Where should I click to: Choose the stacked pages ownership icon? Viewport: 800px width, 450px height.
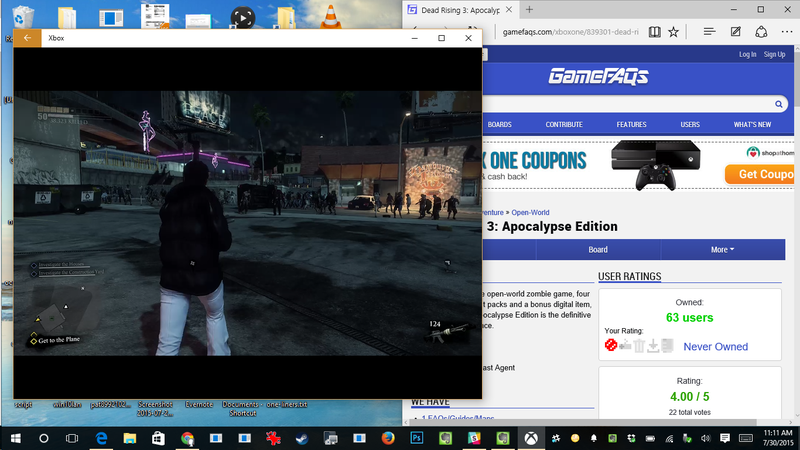pos(667,345)
